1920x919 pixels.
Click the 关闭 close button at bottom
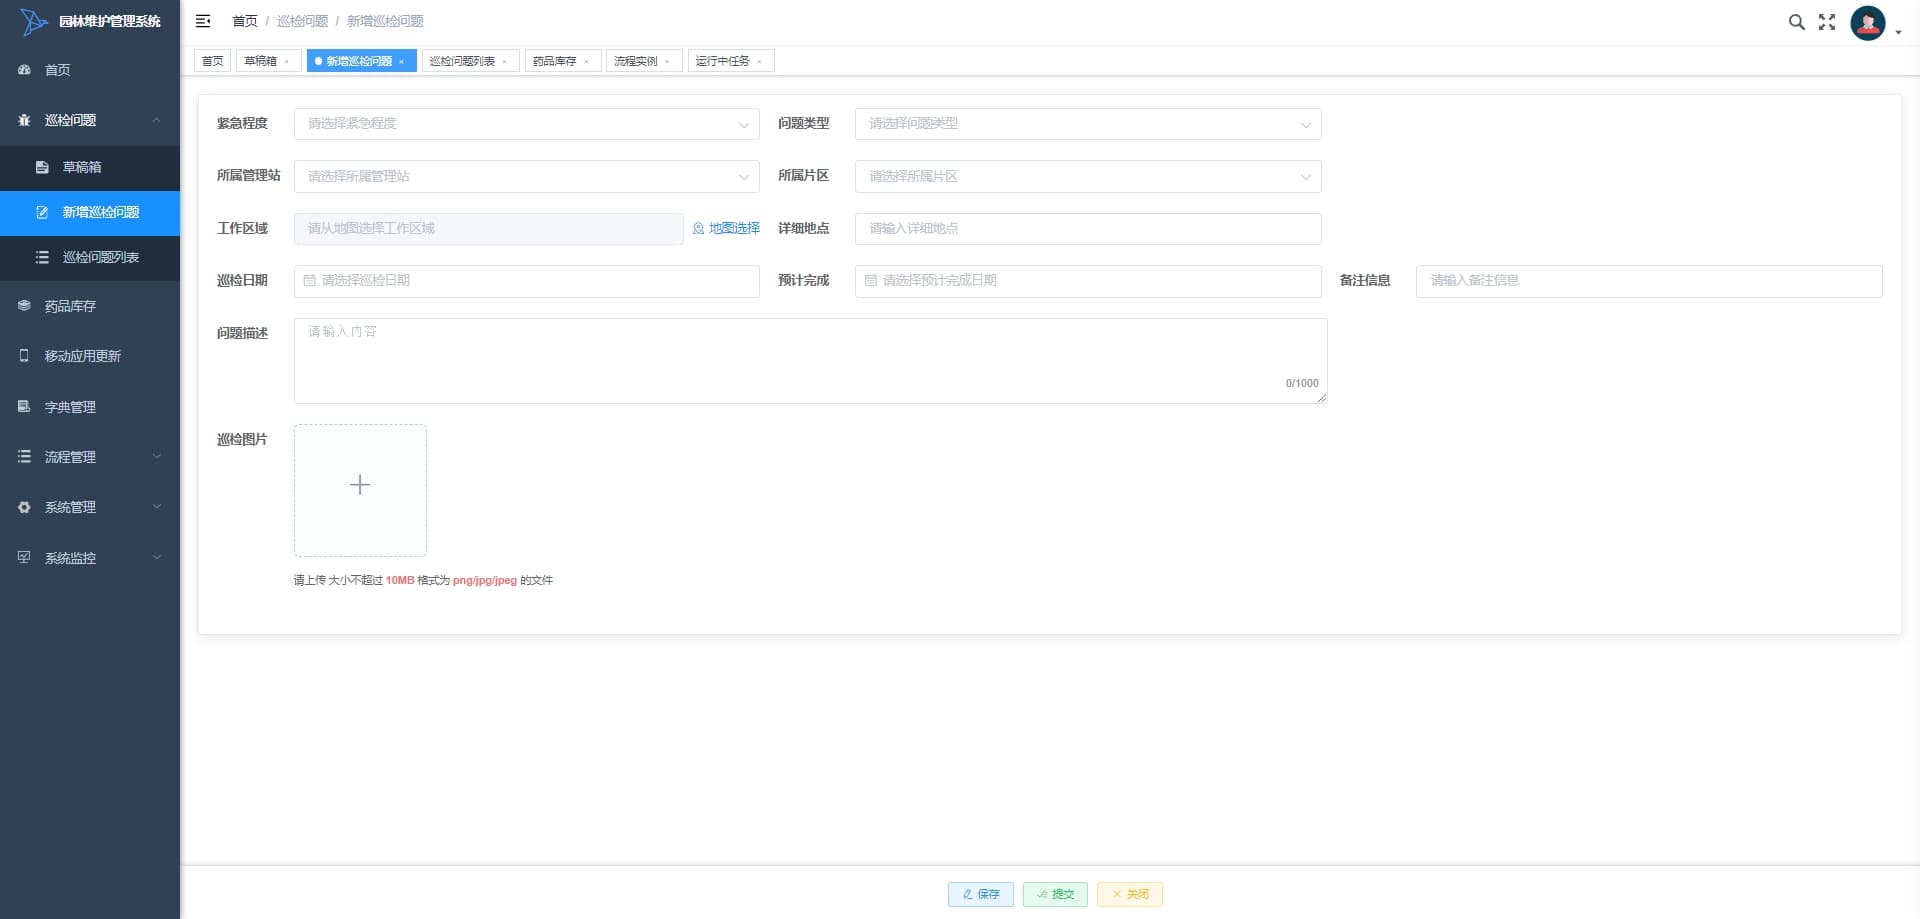pos(1130,894)
